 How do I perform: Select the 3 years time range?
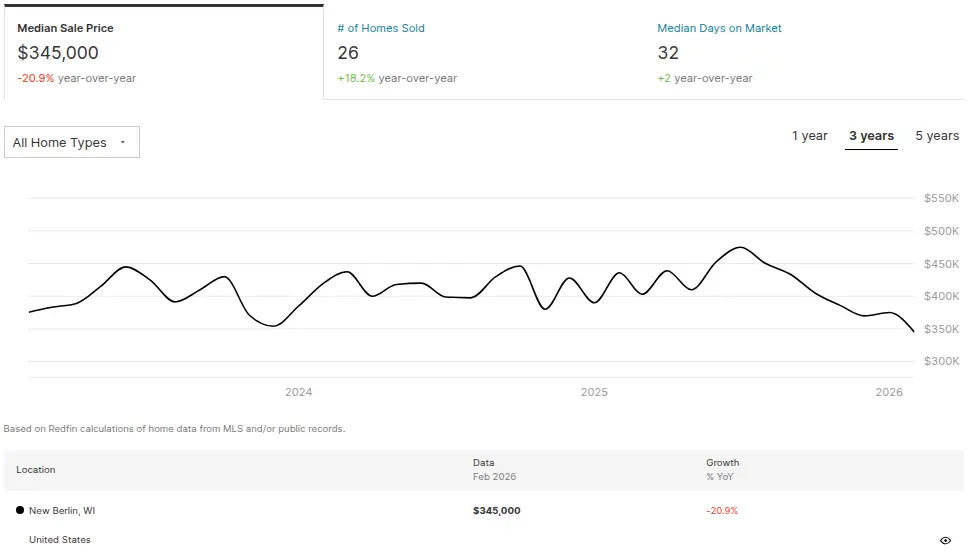click(871, 136)
